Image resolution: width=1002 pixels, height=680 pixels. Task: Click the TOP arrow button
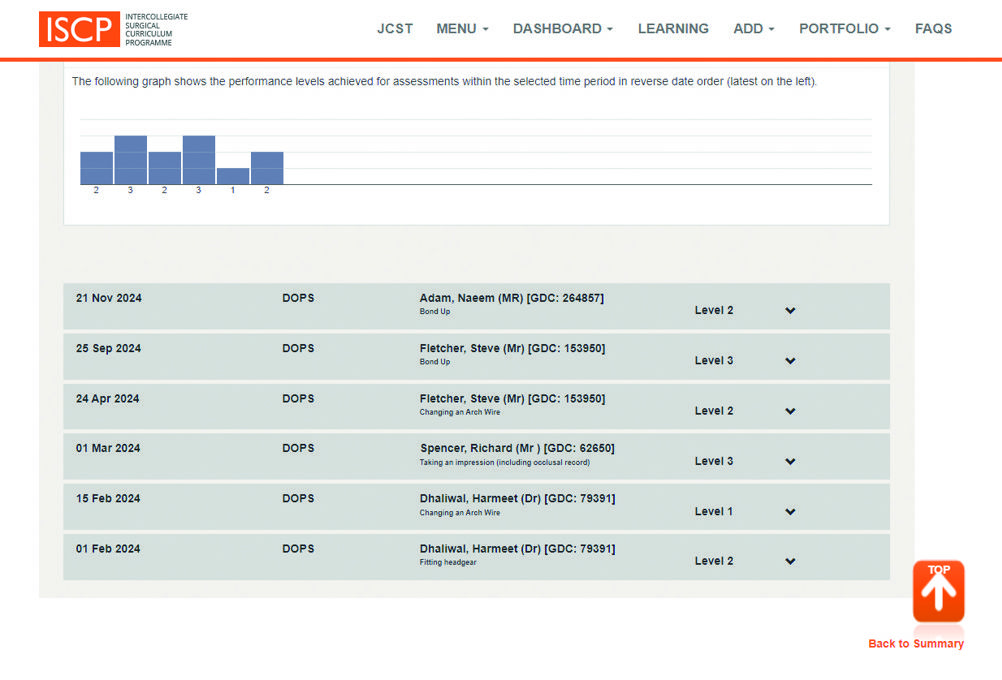coord(938,591)
